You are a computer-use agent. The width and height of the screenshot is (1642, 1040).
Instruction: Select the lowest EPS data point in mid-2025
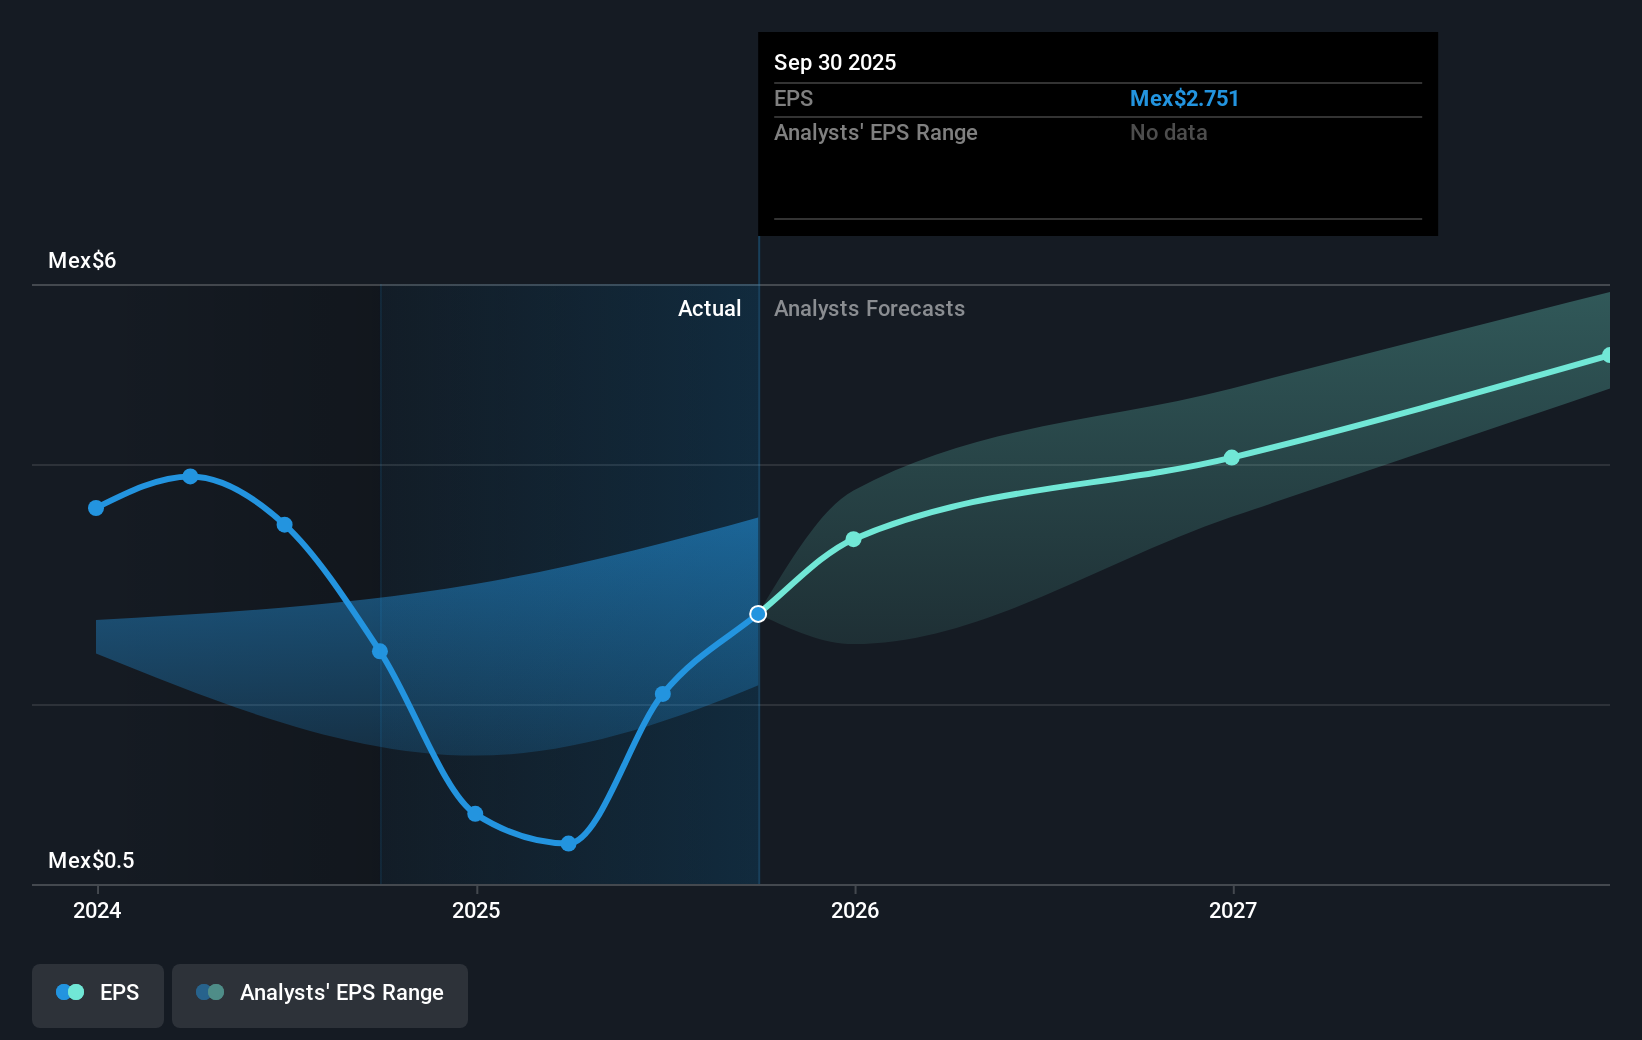(567, 843)
